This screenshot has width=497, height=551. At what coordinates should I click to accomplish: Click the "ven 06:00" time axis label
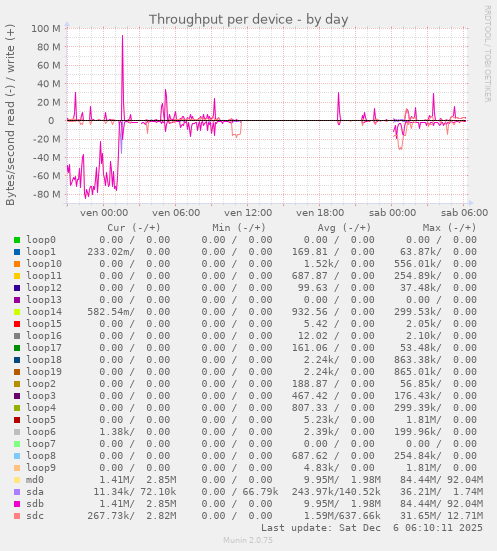pyautogui.click(x=176, y=213)
